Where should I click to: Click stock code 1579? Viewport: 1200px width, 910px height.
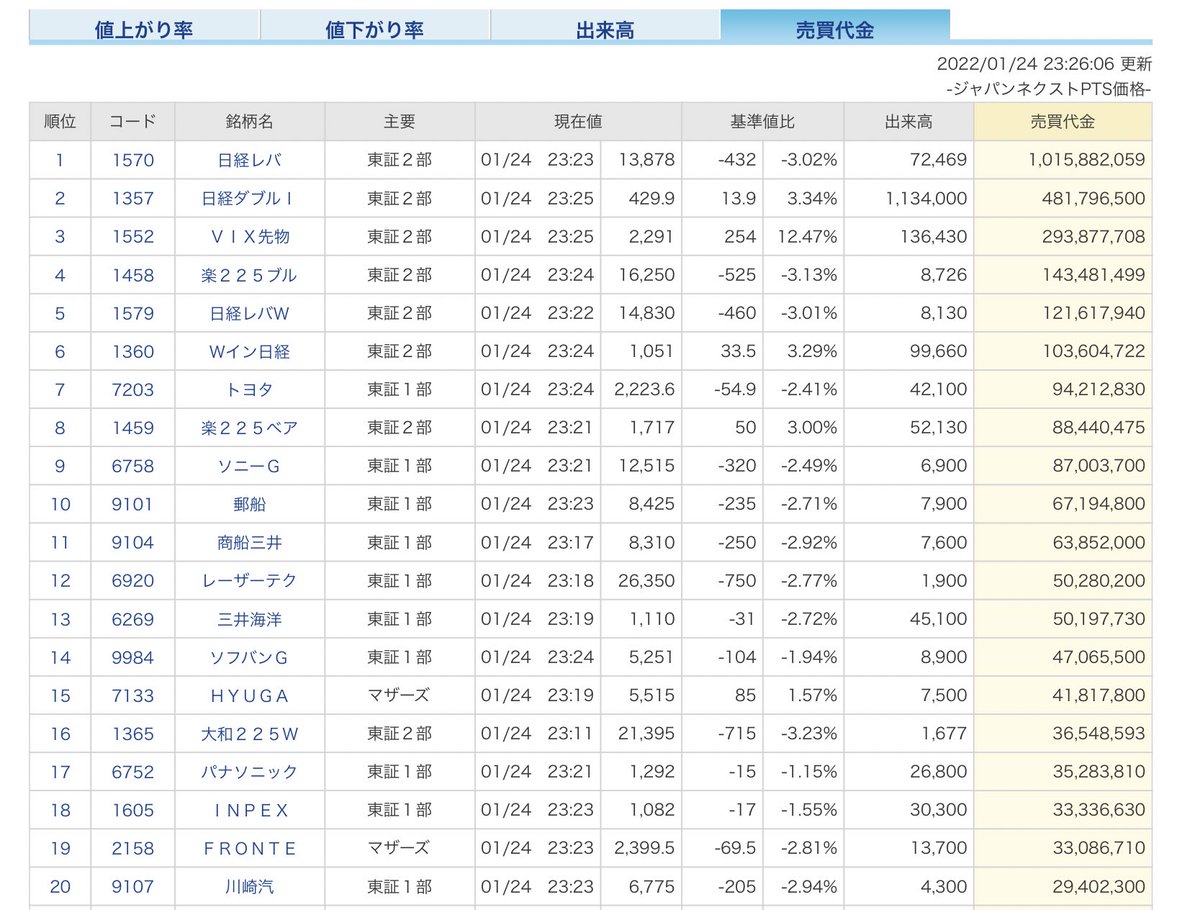133,313
